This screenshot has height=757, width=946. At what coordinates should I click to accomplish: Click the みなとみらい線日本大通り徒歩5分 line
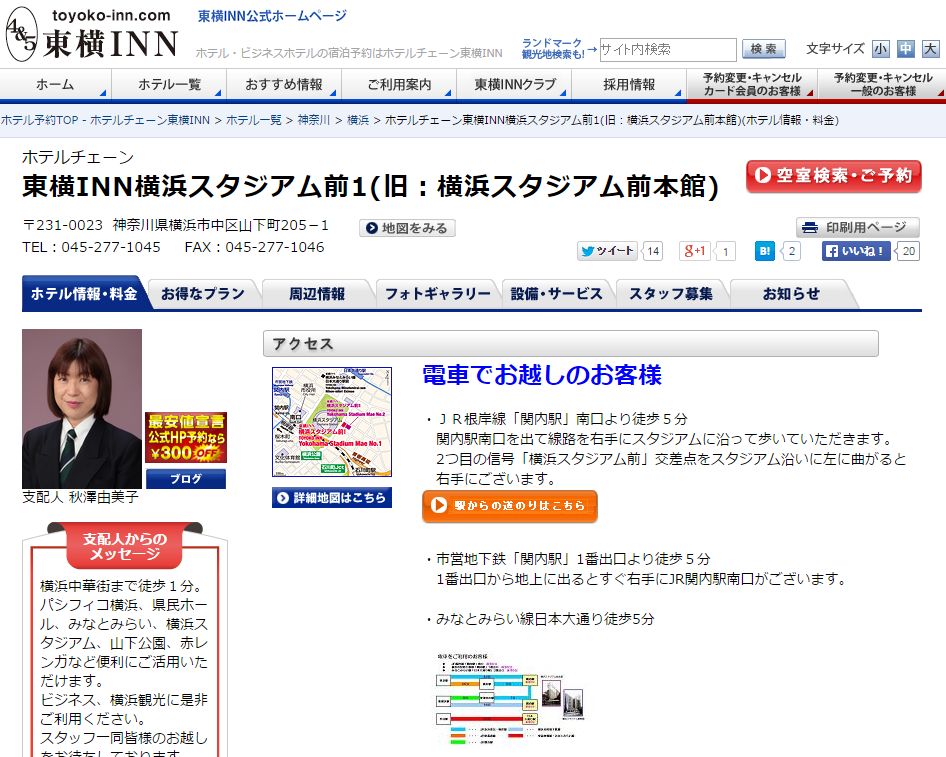point(541,619)
